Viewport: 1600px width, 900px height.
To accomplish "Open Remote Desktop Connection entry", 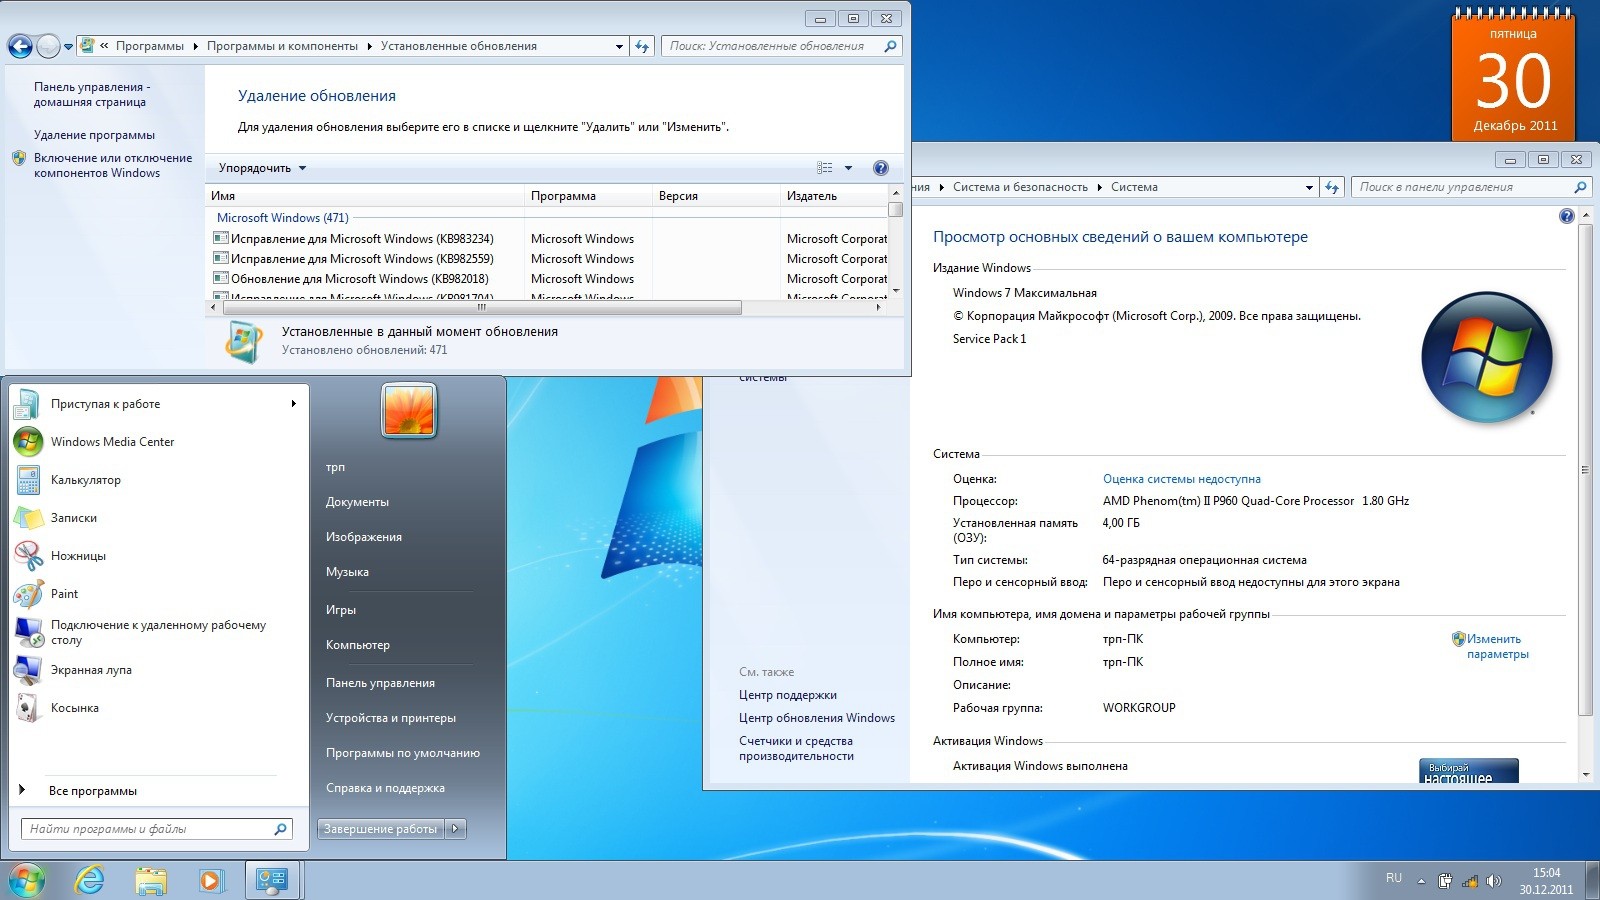I will [158, 632].
